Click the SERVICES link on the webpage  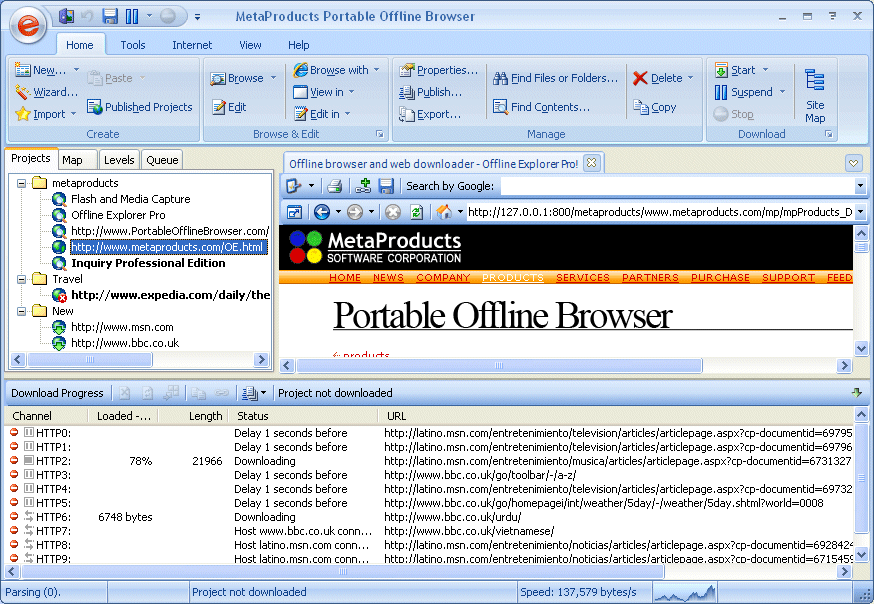point(582,277)
